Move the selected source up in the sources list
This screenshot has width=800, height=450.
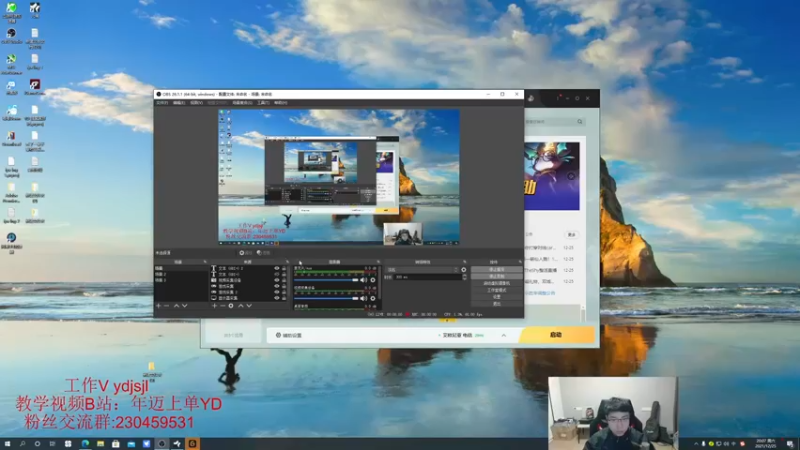point(241,306)
